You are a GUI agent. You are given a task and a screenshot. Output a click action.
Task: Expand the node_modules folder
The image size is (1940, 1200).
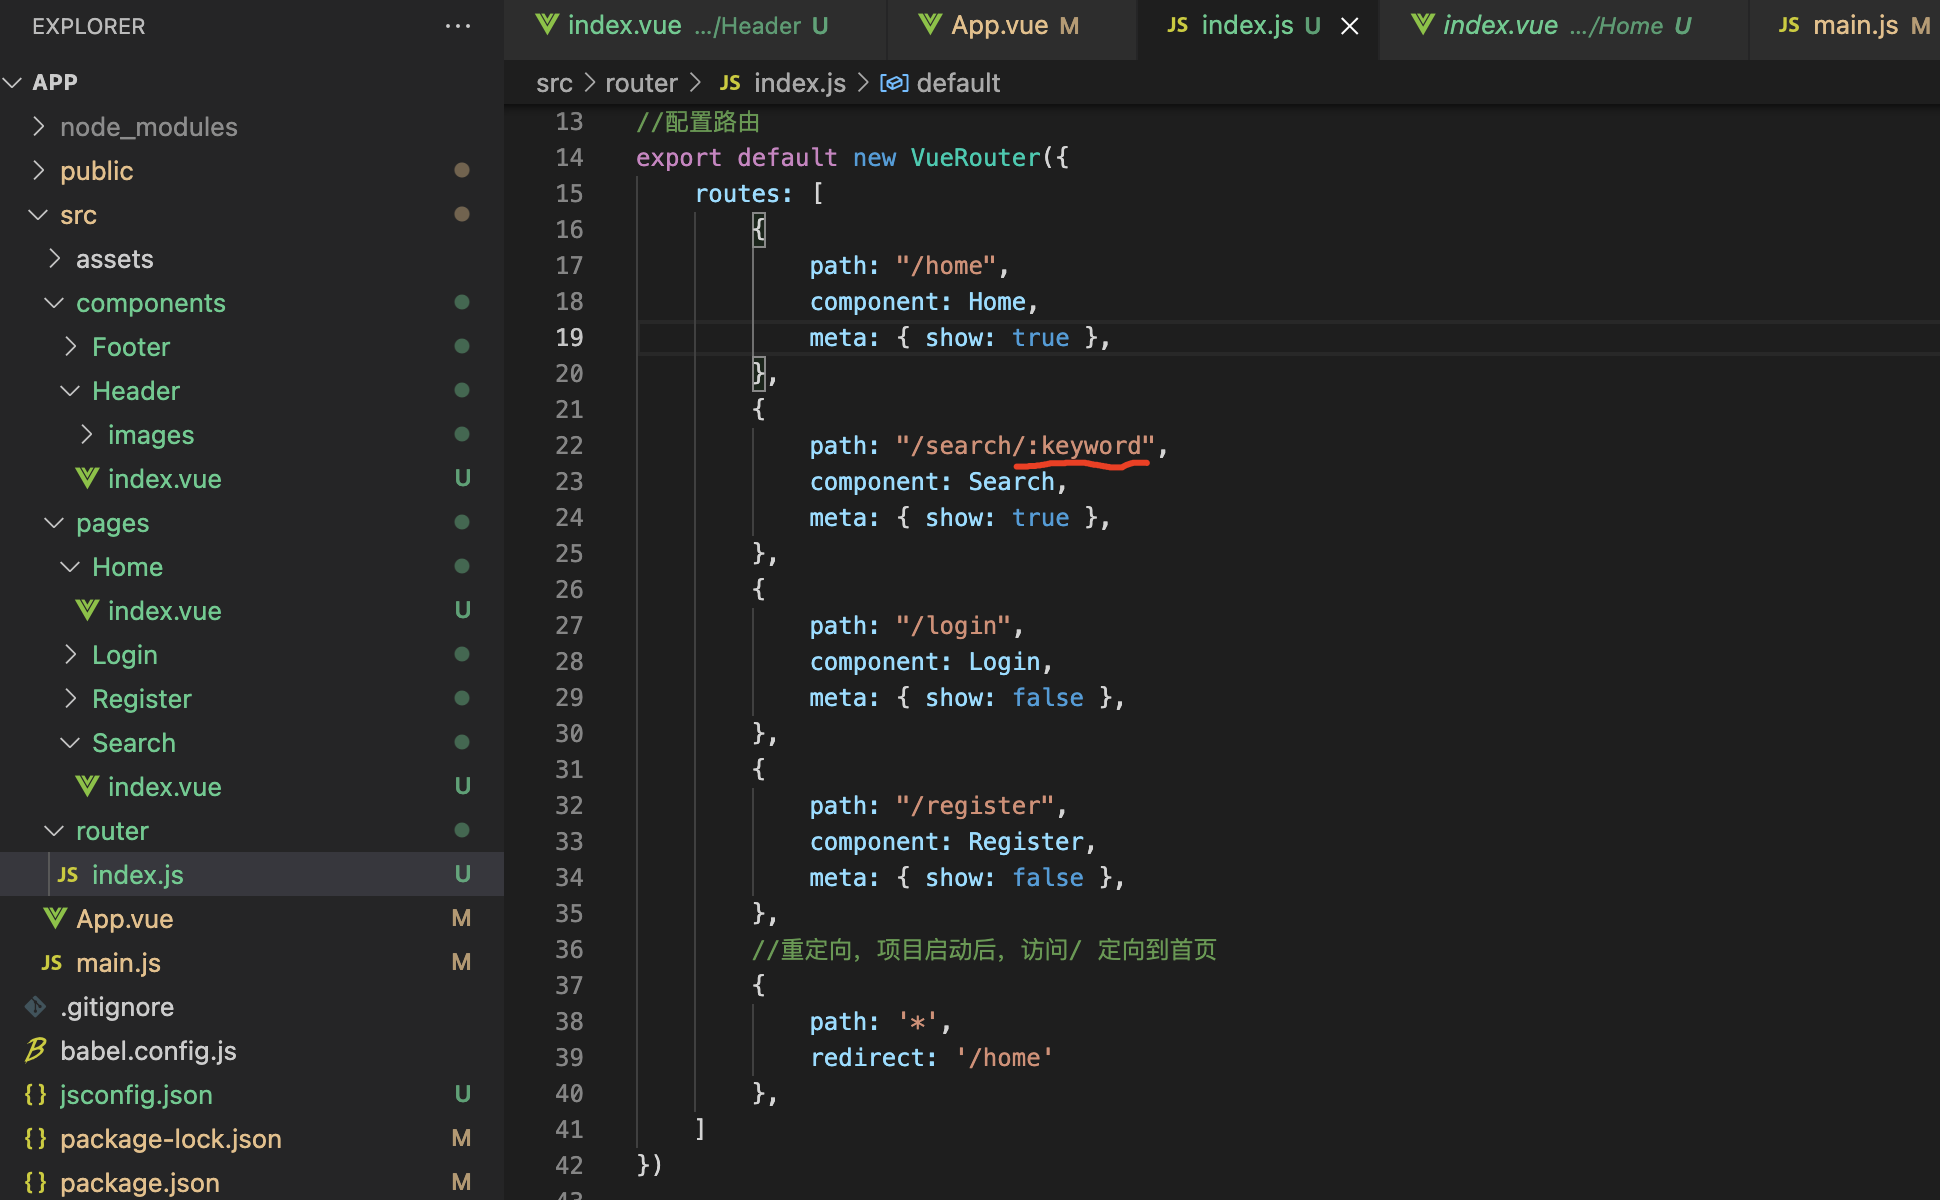[x=39, y=127]
